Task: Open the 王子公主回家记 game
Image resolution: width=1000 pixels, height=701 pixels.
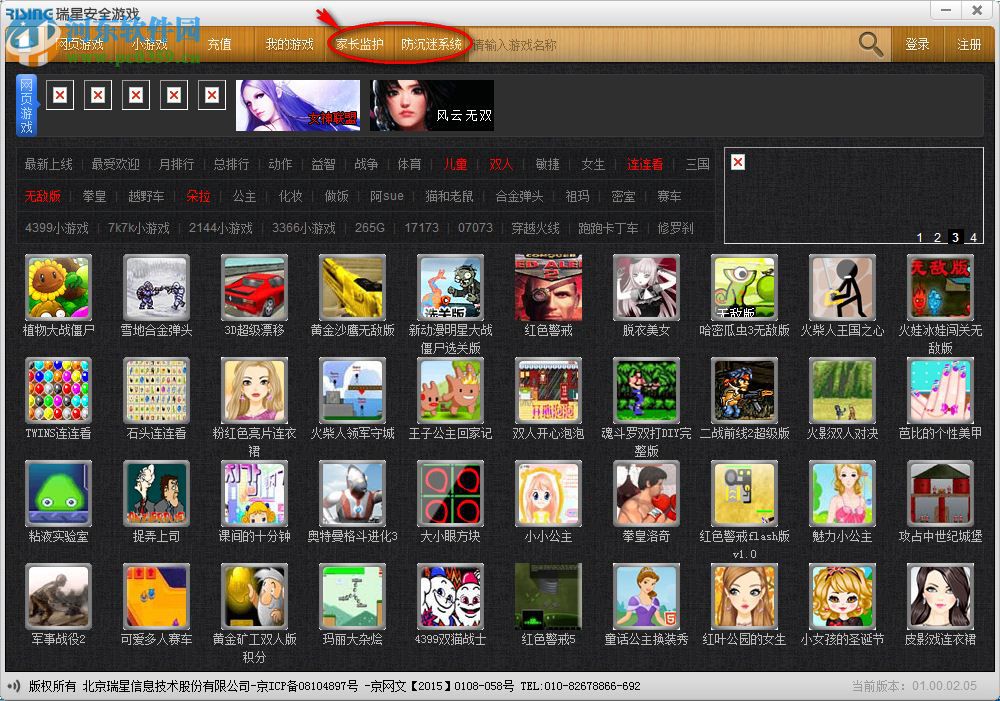Action: [x=450, y=391]
